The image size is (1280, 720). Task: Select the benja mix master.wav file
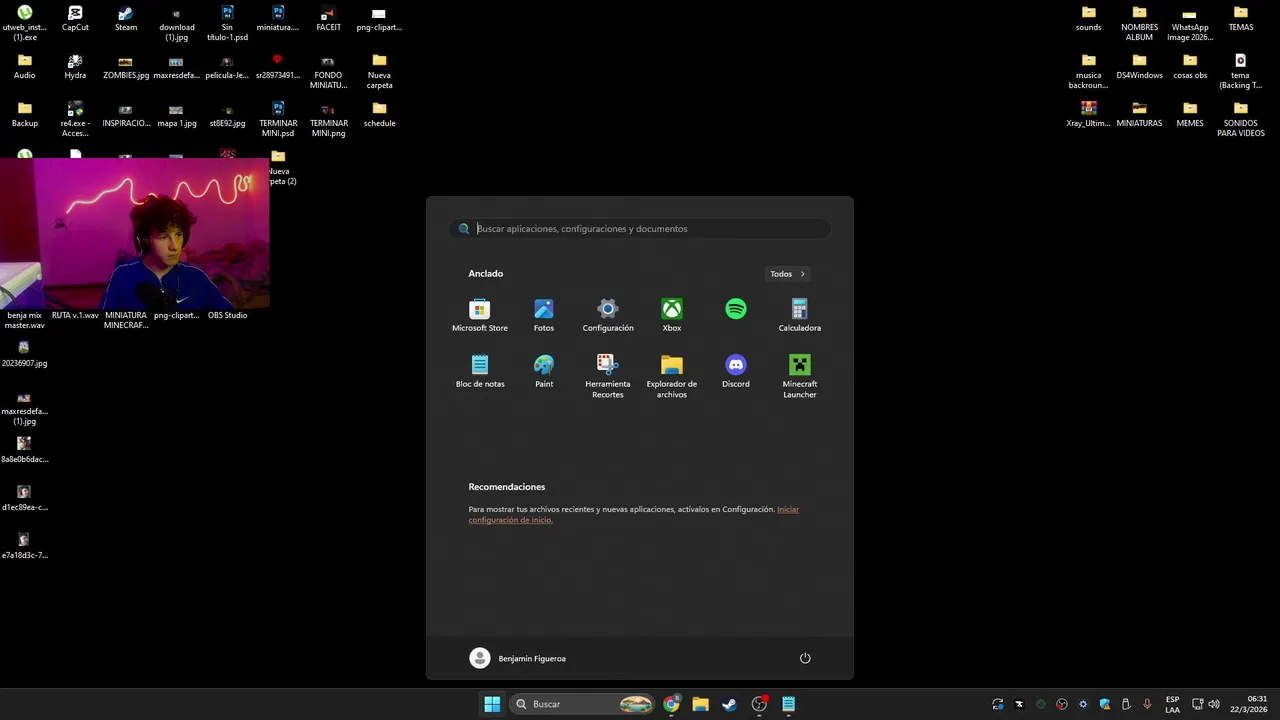pos(25,320)
